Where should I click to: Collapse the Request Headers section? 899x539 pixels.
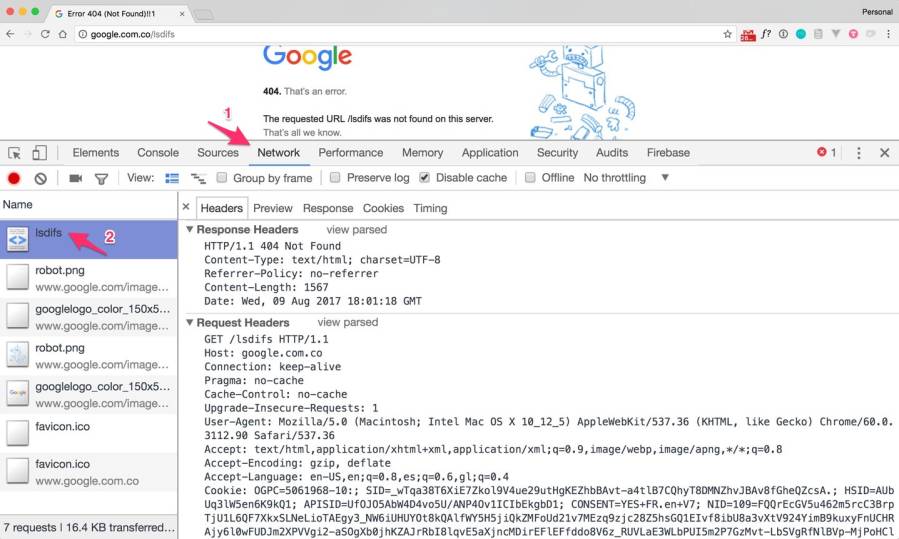[x=190, y=323]
